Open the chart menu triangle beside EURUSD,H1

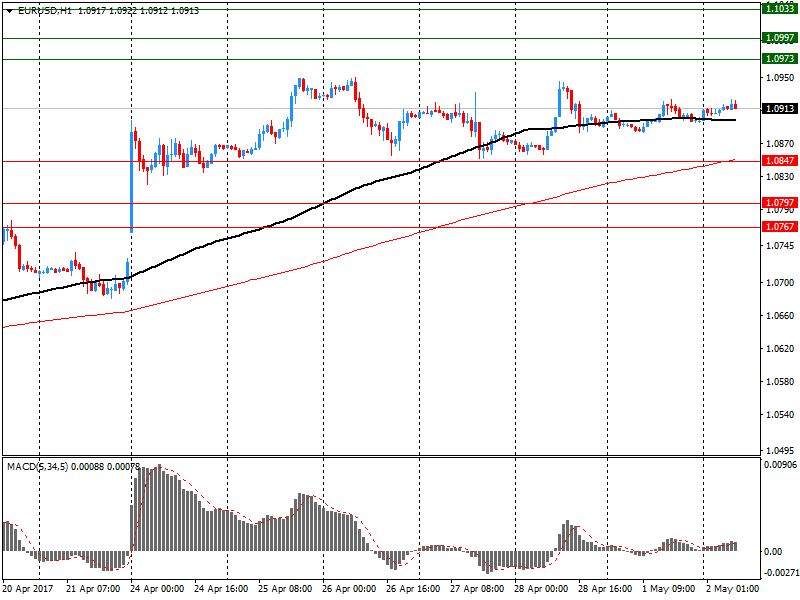tap(9, 11)
